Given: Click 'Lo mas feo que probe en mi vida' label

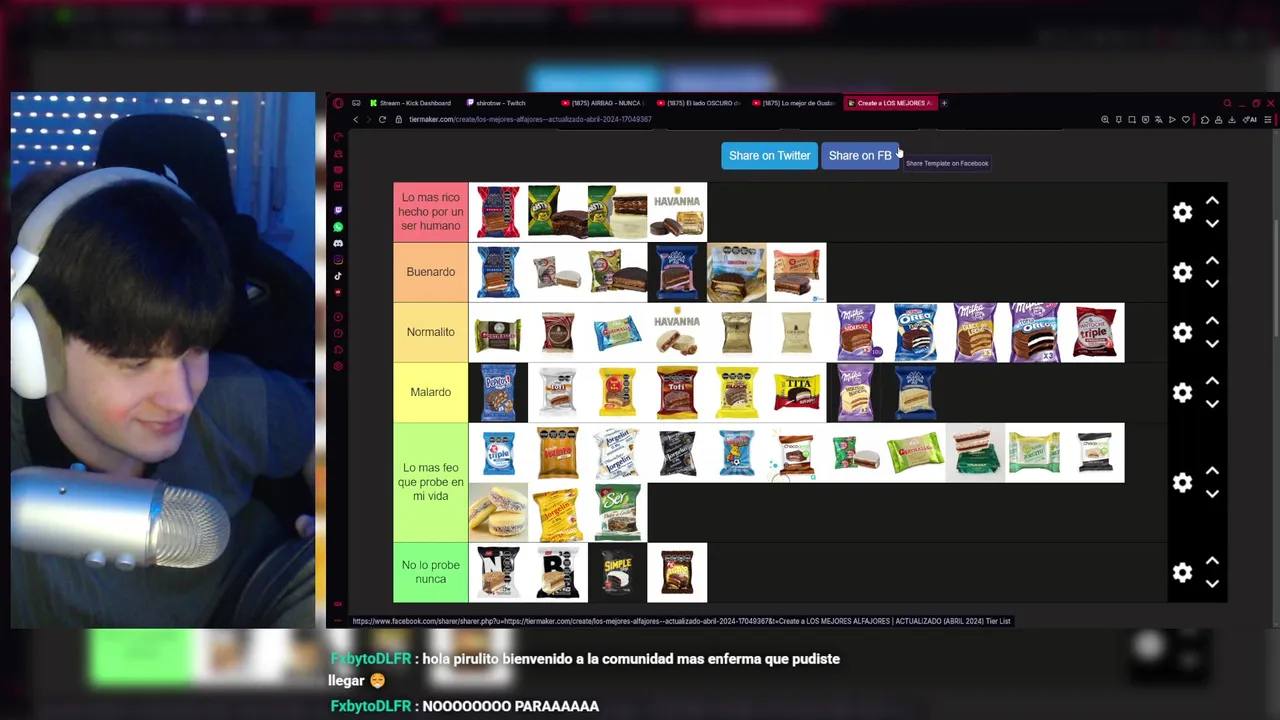Looking at the screenshot, I should [x=431, y=482].
